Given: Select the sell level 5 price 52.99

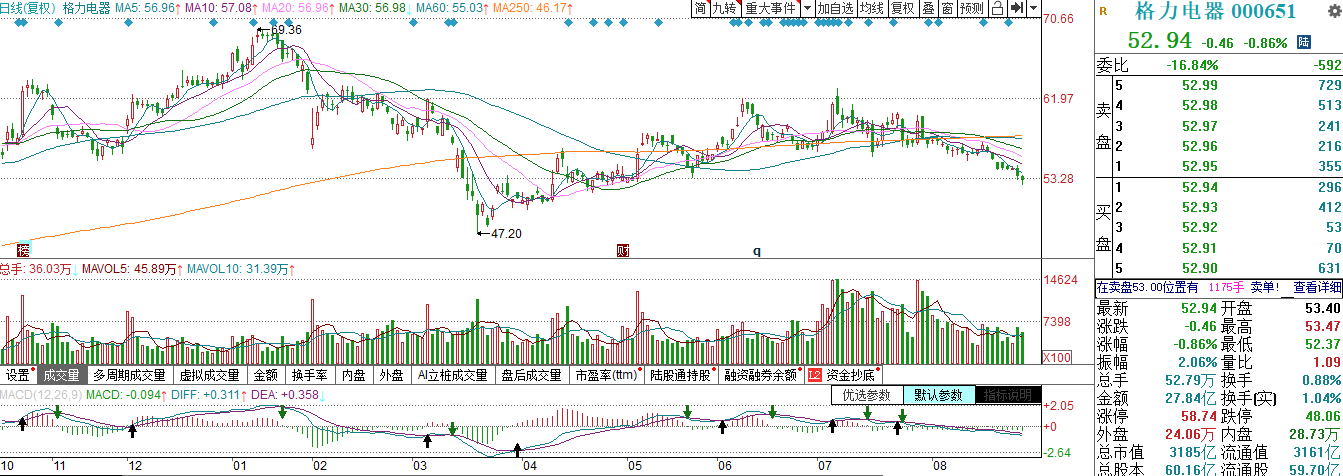Looking at the screenshot, I should pos(1199,86).
